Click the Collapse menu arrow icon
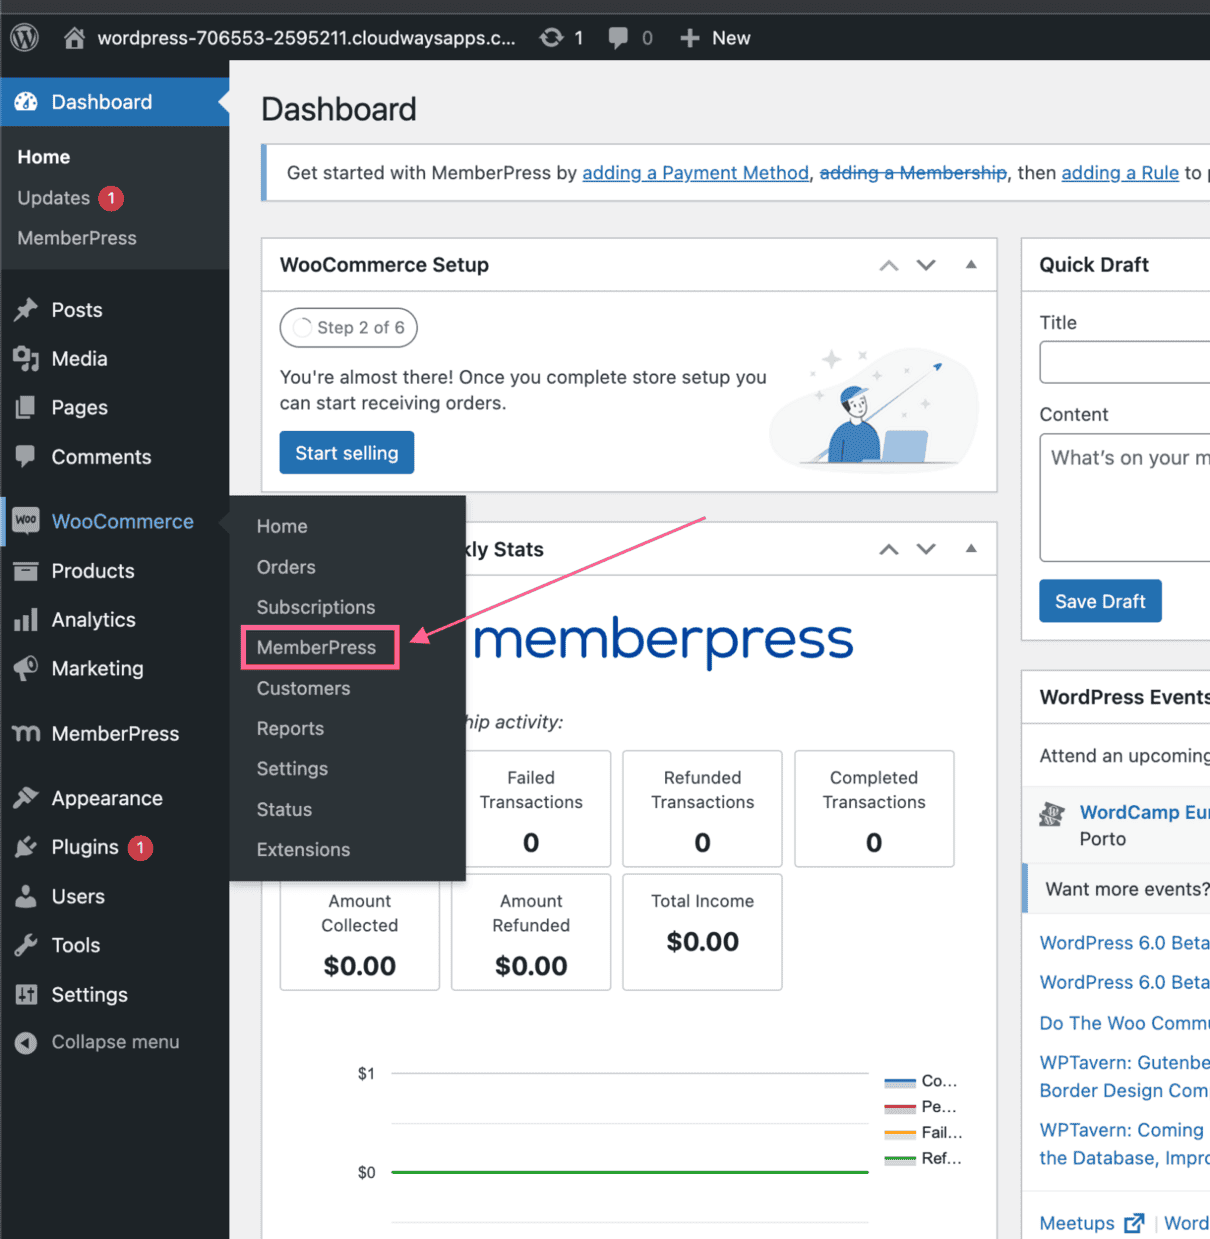The width and height of the screenshot is (1210, 1239). (x=26, y=1043)
